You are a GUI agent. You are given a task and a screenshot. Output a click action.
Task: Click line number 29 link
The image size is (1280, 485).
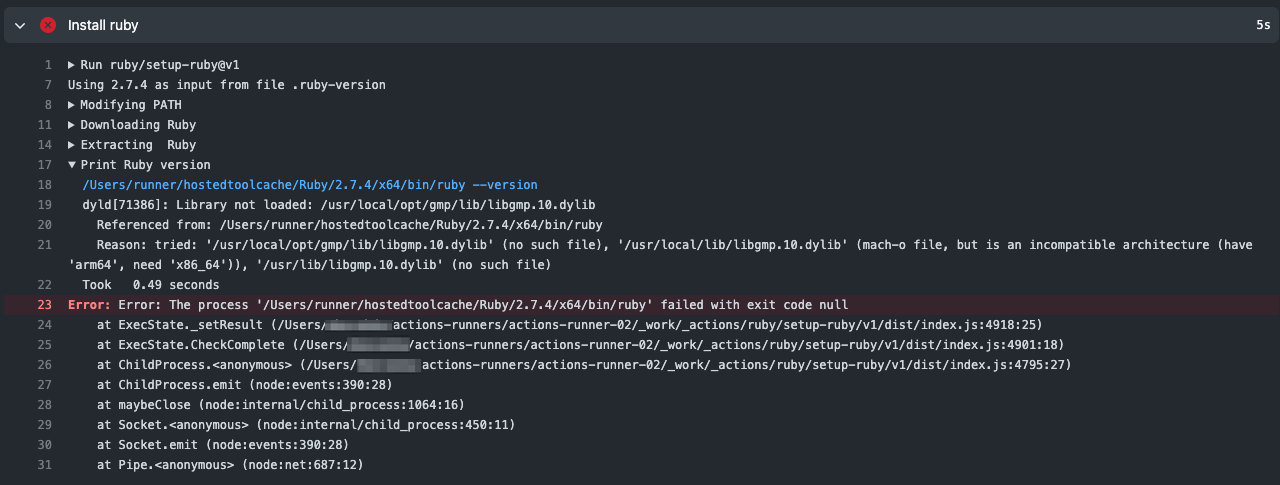tap(44, 425)
